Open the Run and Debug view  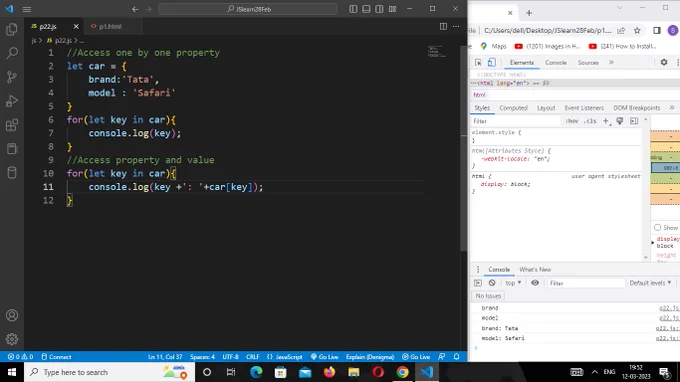click(x=12, y=101)
